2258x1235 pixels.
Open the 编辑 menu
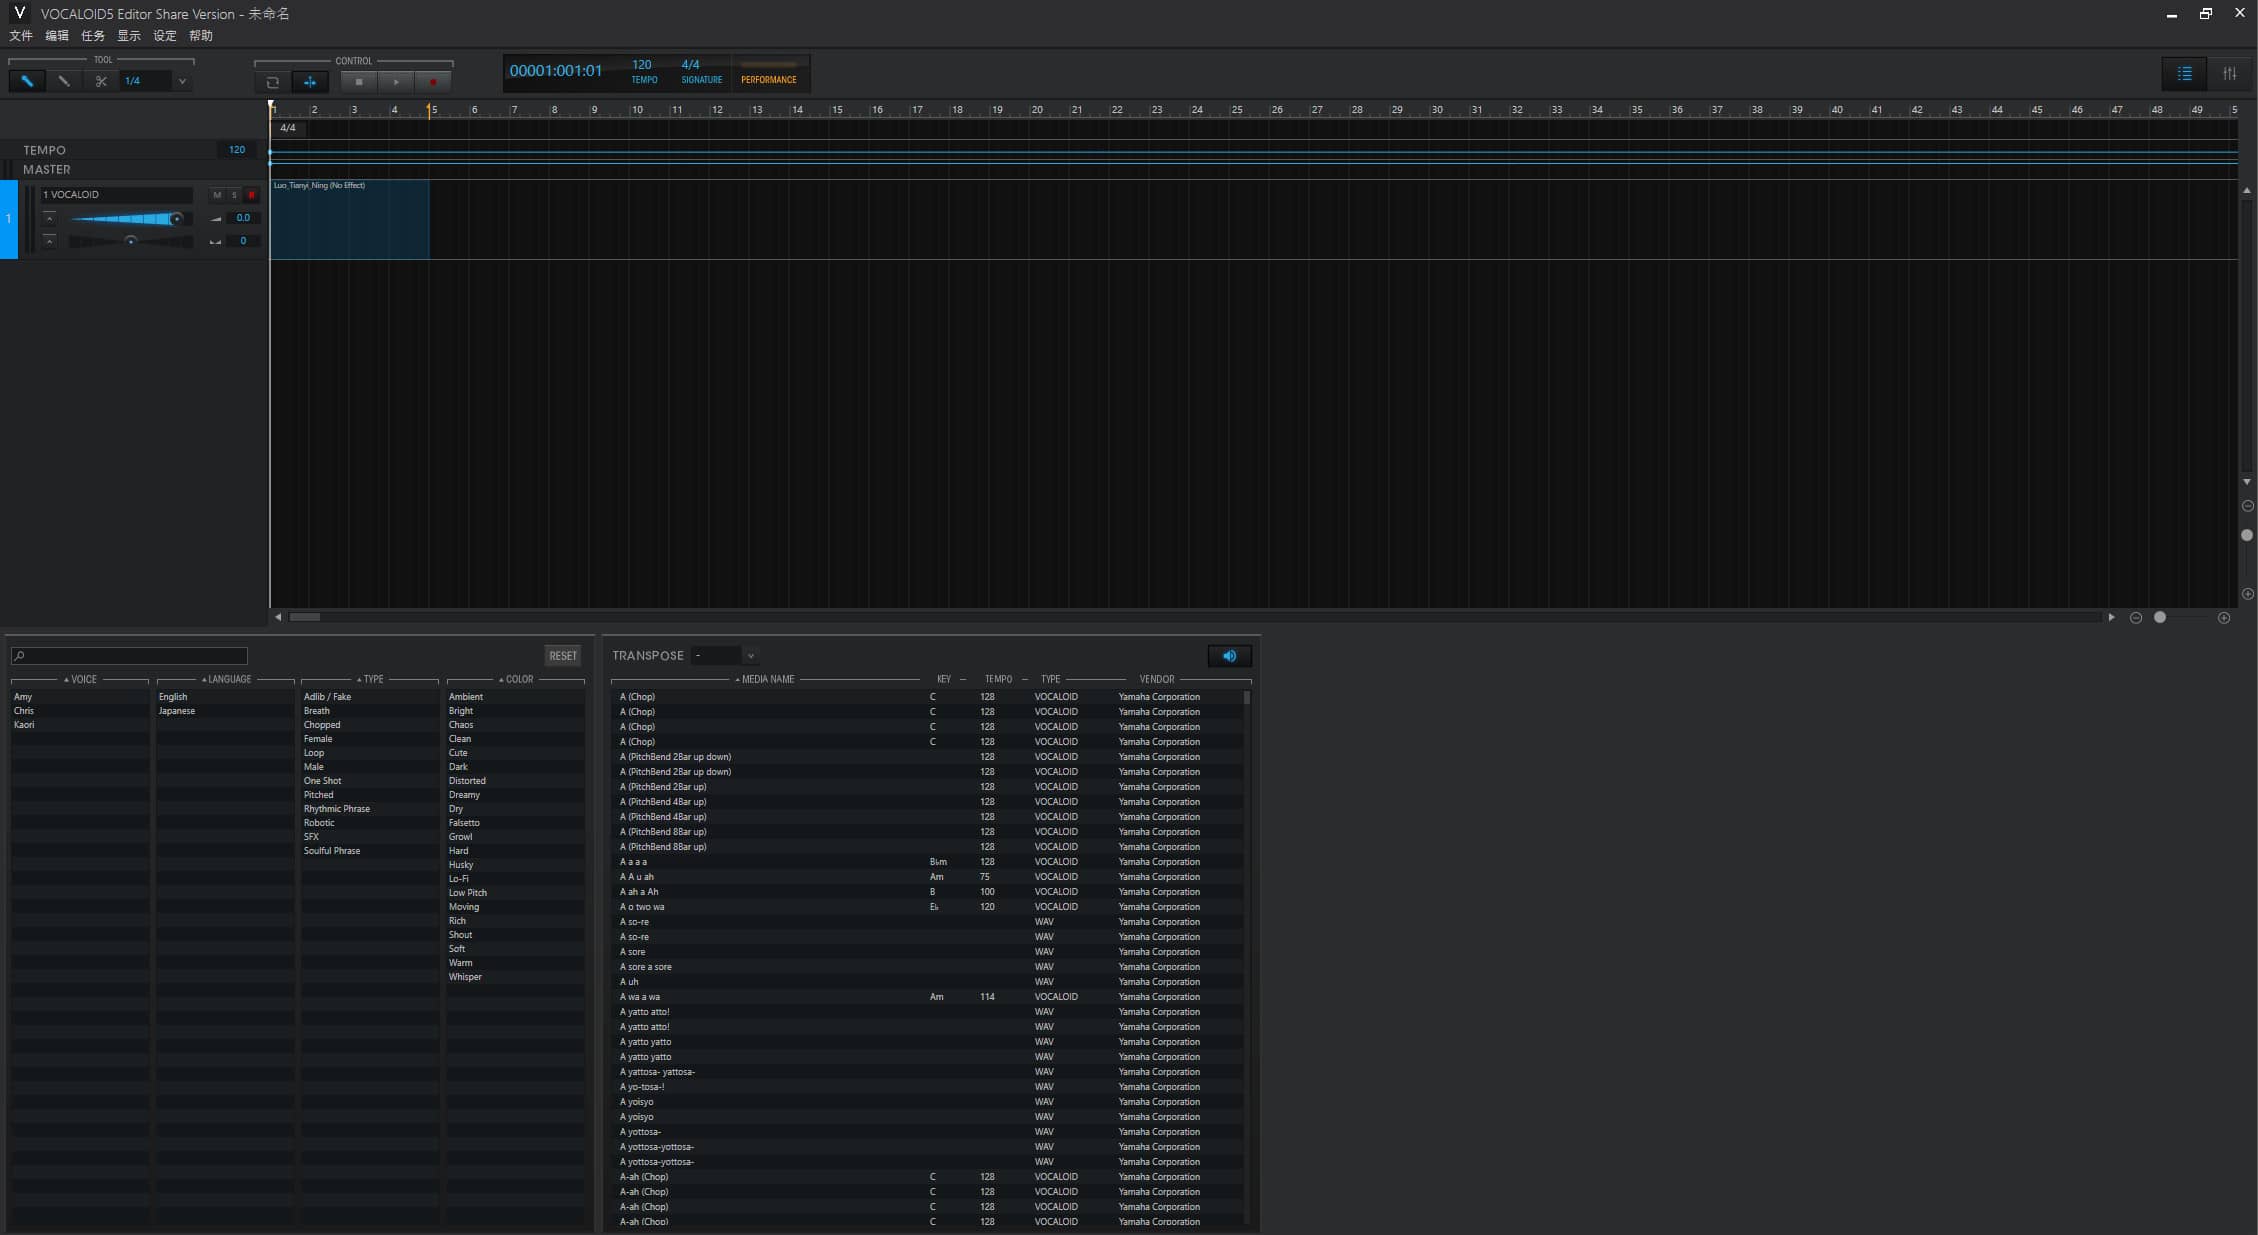pyautogui.click(x=57, y=36)
